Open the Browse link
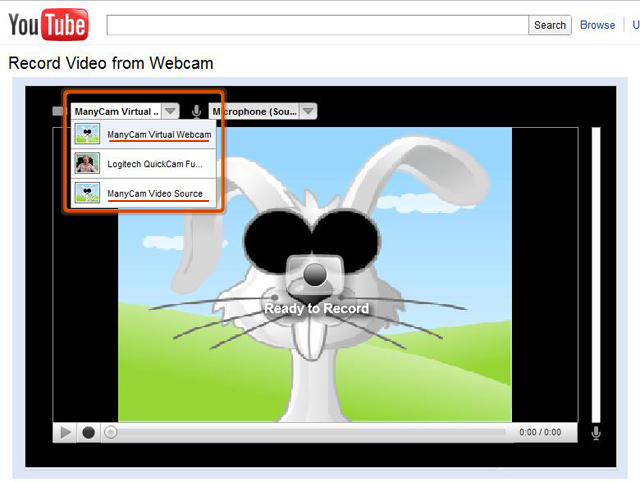Viewport: 640px width, 482px height. pos(597,25)
